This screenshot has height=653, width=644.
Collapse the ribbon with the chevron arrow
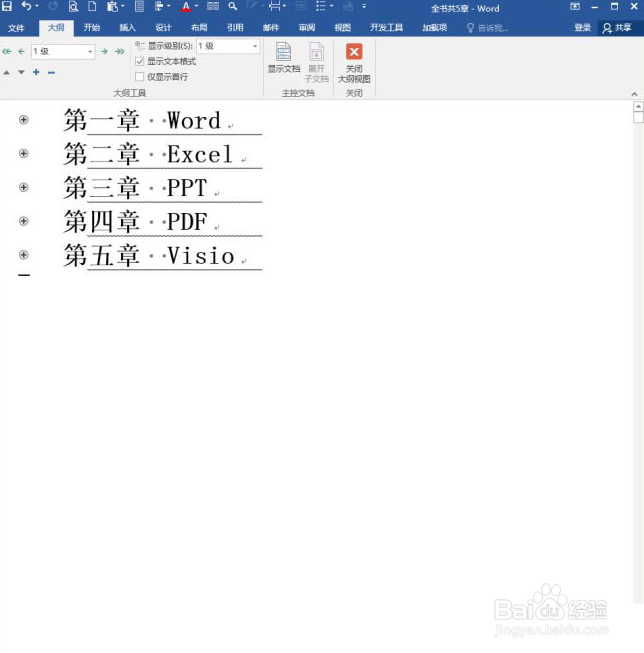tap(634, 94)
